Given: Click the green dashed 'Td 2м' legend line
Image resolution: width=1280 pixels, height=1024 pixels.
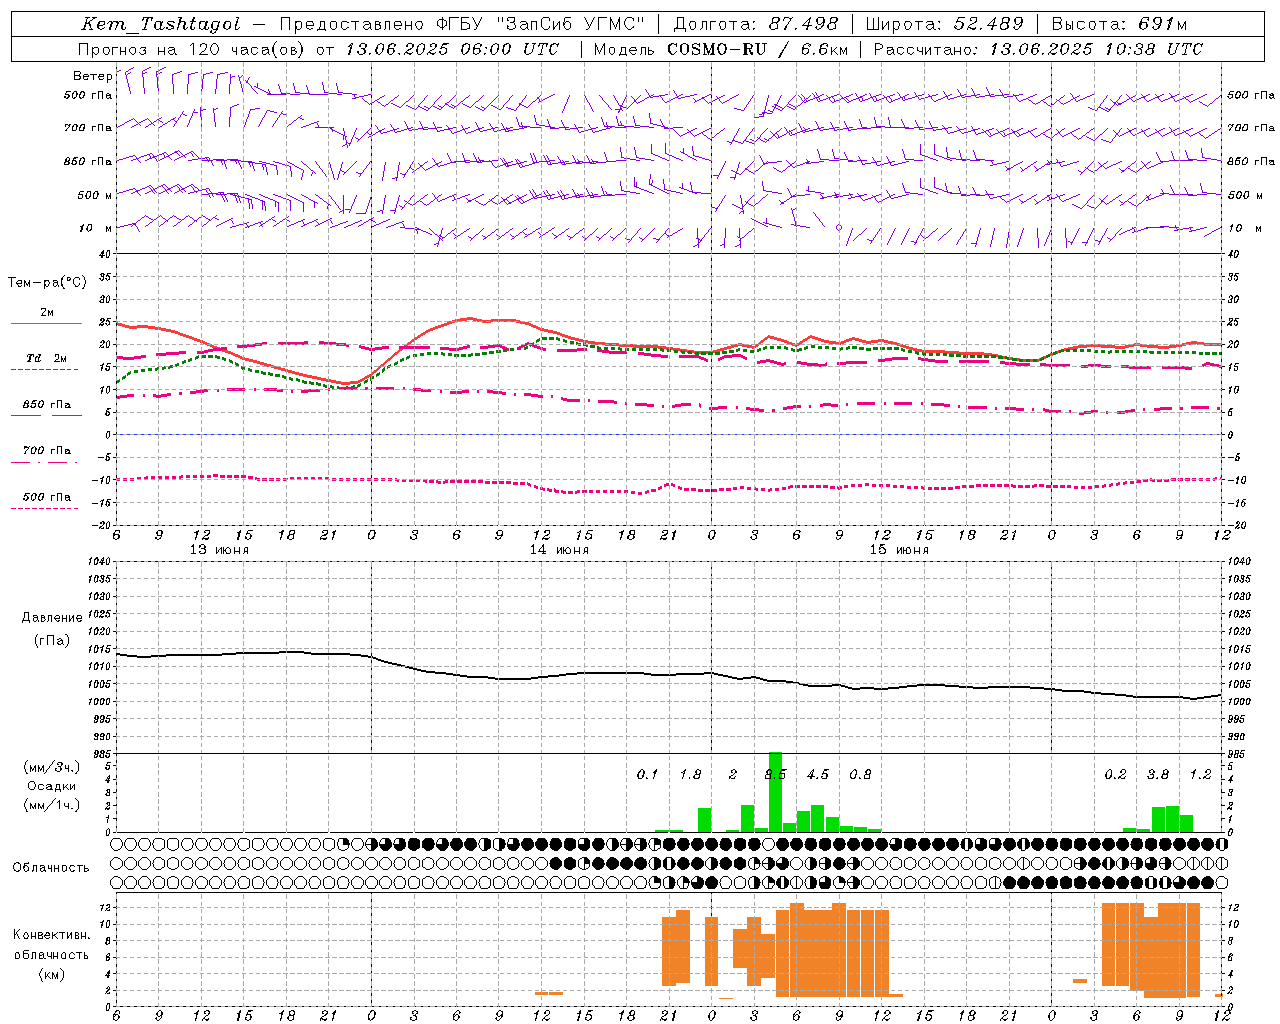Looking at the screenshot, I should point(44,369).
